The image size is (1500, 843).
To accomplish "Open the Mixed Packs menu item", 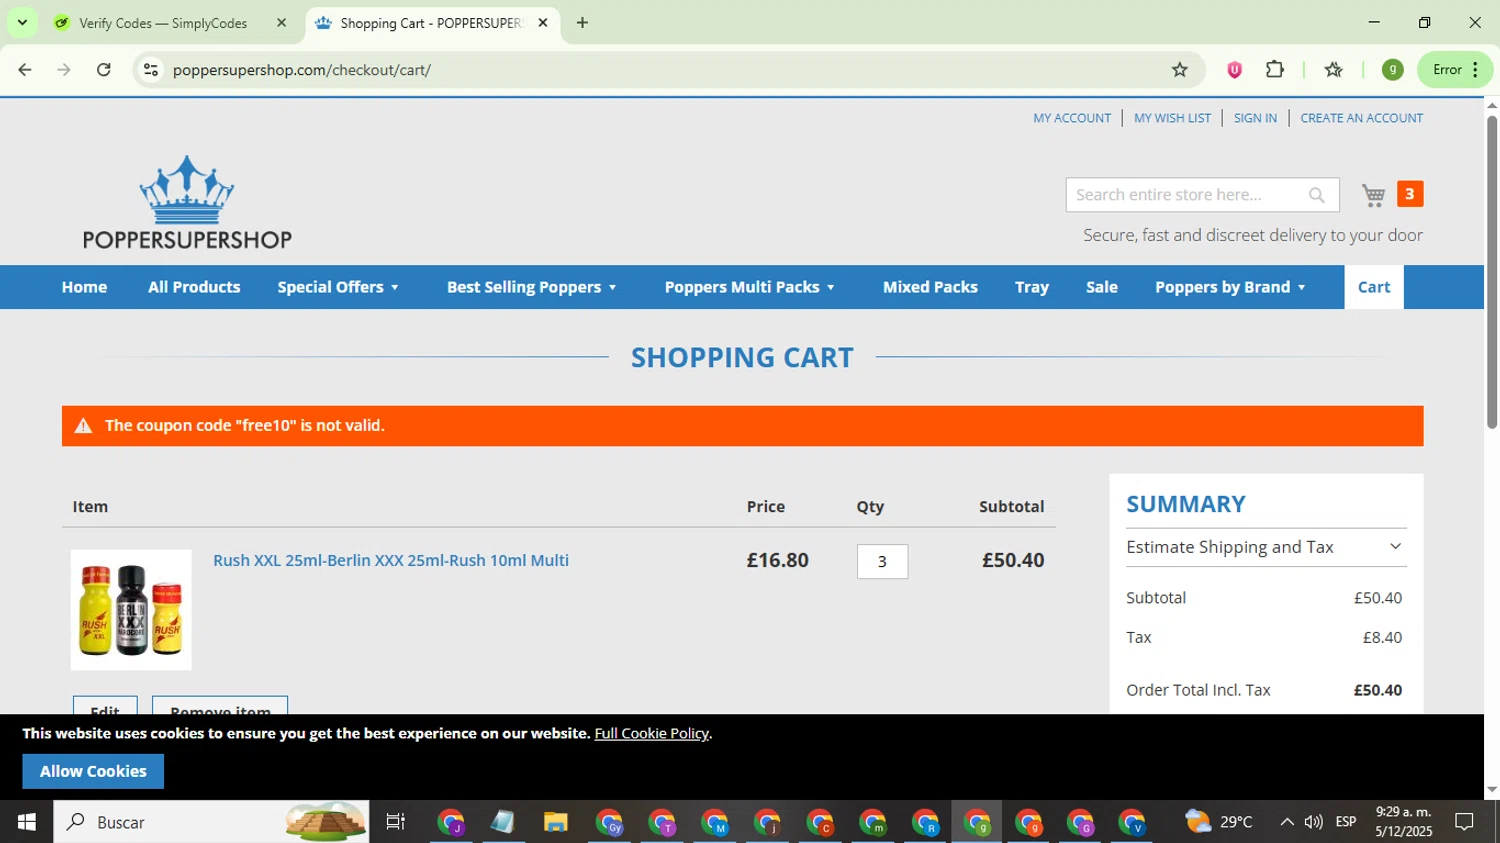I will (930, 287).
